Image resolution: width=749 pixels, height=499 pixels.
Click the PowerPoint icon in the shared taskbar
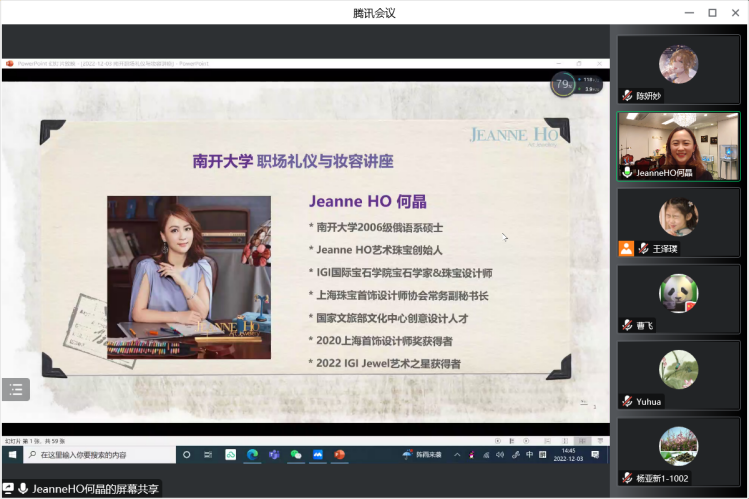[x=339, y=454]
